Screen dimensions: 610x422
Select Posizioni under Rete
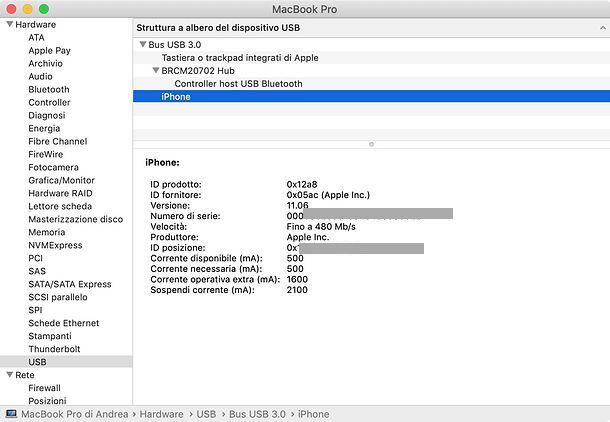coord(47,401)
